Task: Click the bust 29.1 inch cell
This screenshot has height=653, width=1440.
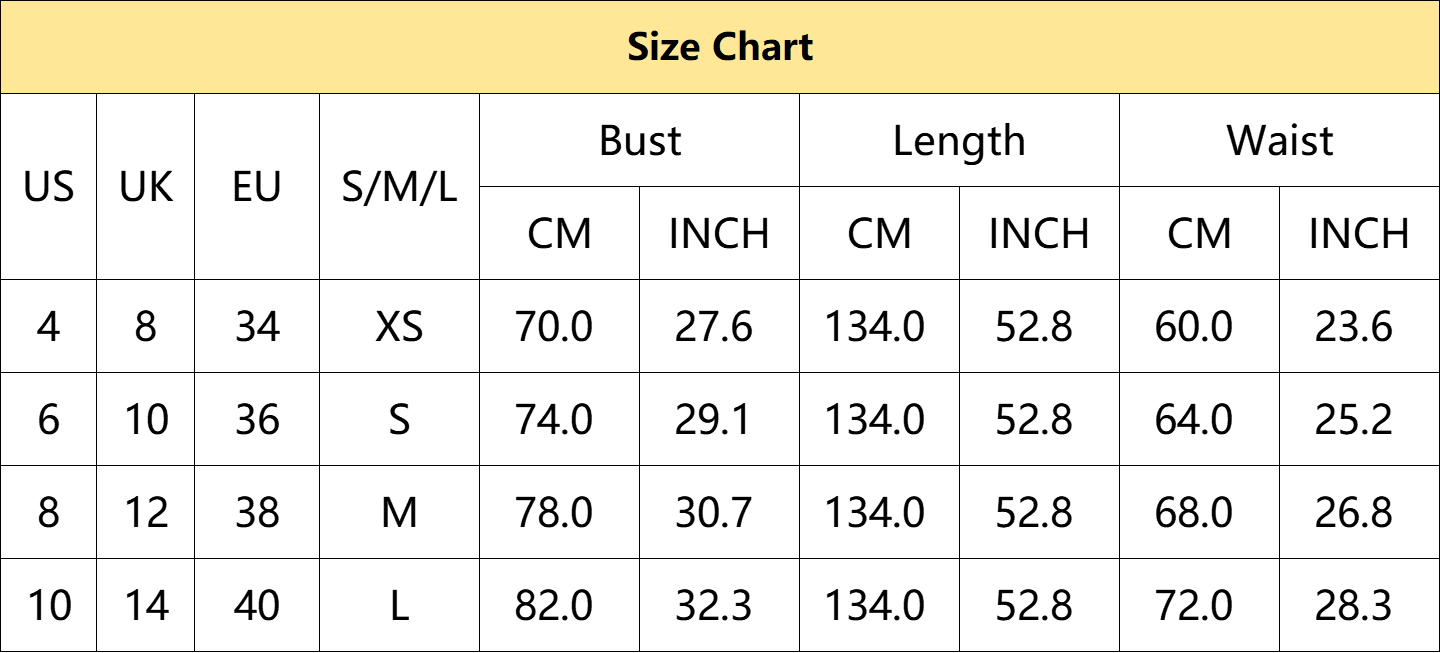Action: [x=720, y=420]
